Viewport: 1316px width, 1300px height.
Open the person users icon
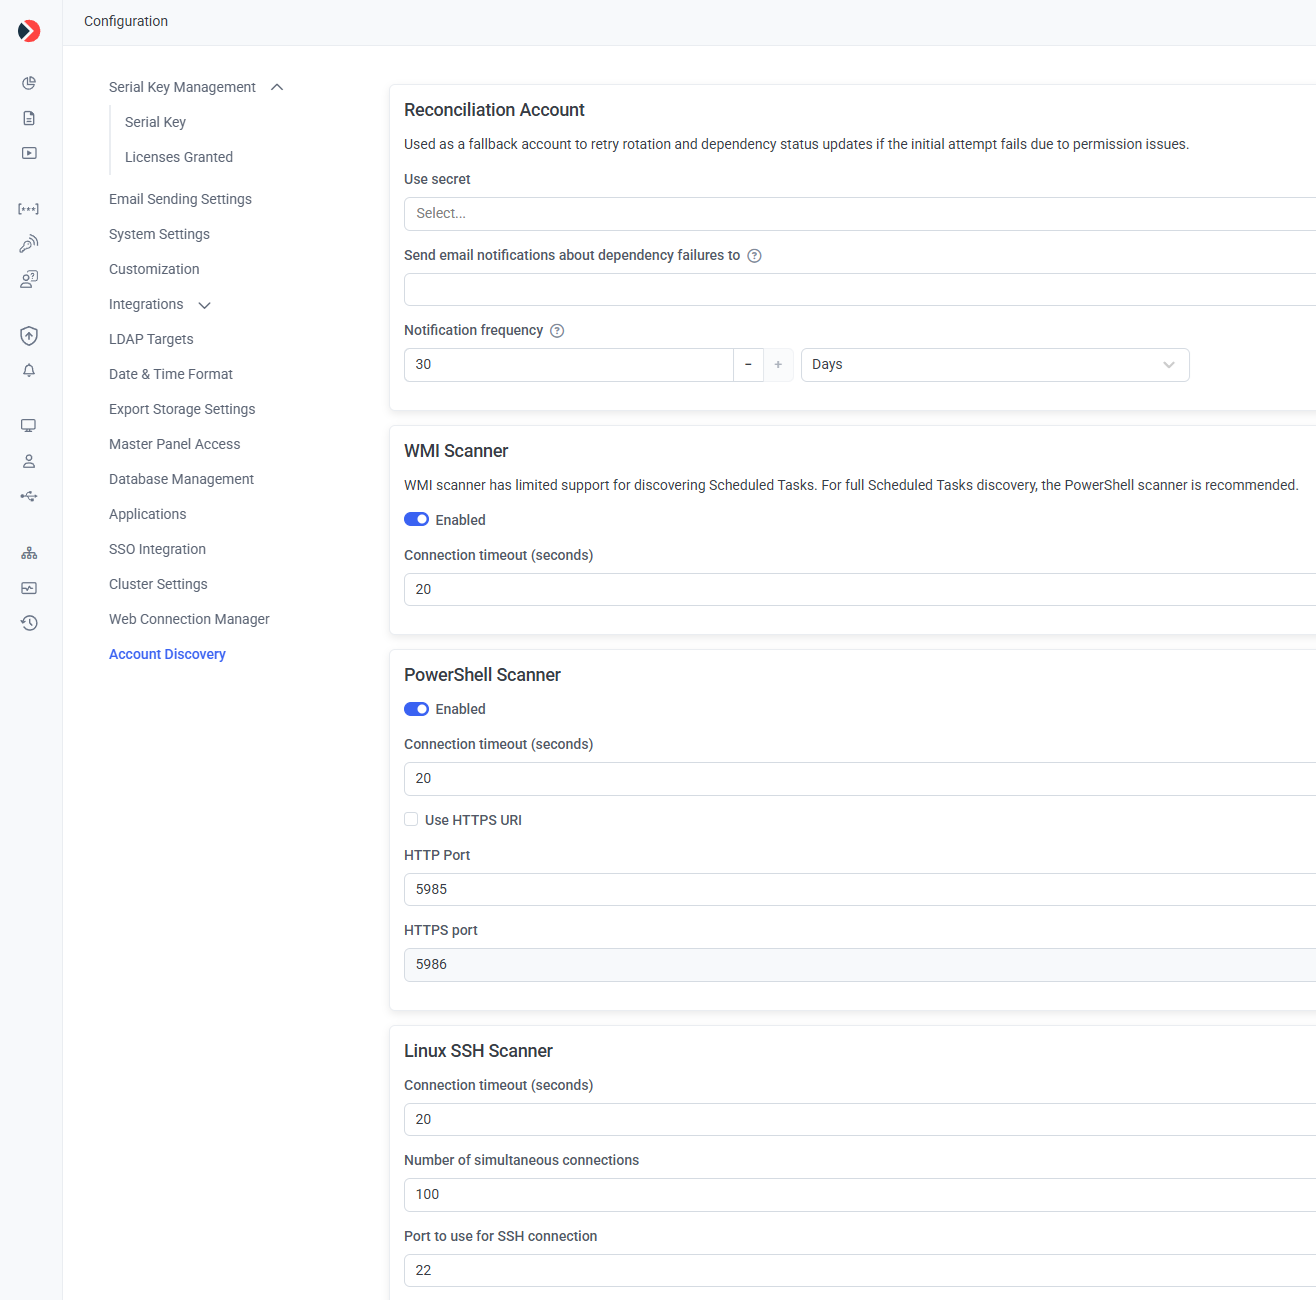click(x=29, y=461)
